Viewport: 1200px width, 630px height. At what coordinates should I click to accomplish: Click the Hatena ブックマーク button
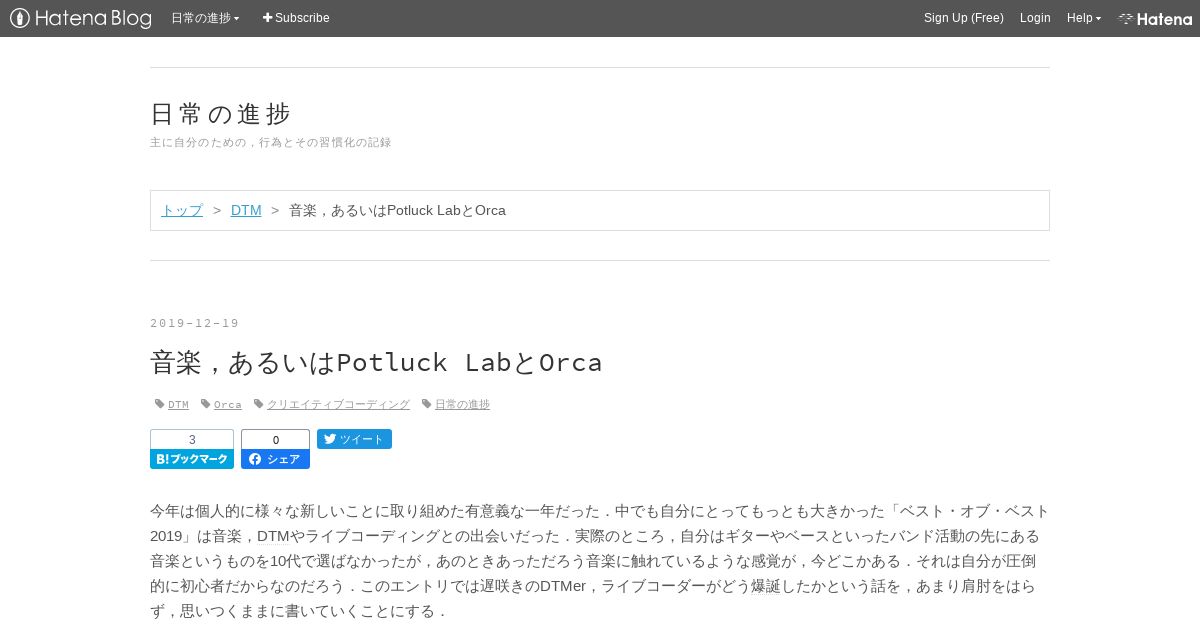coord(192,459)
